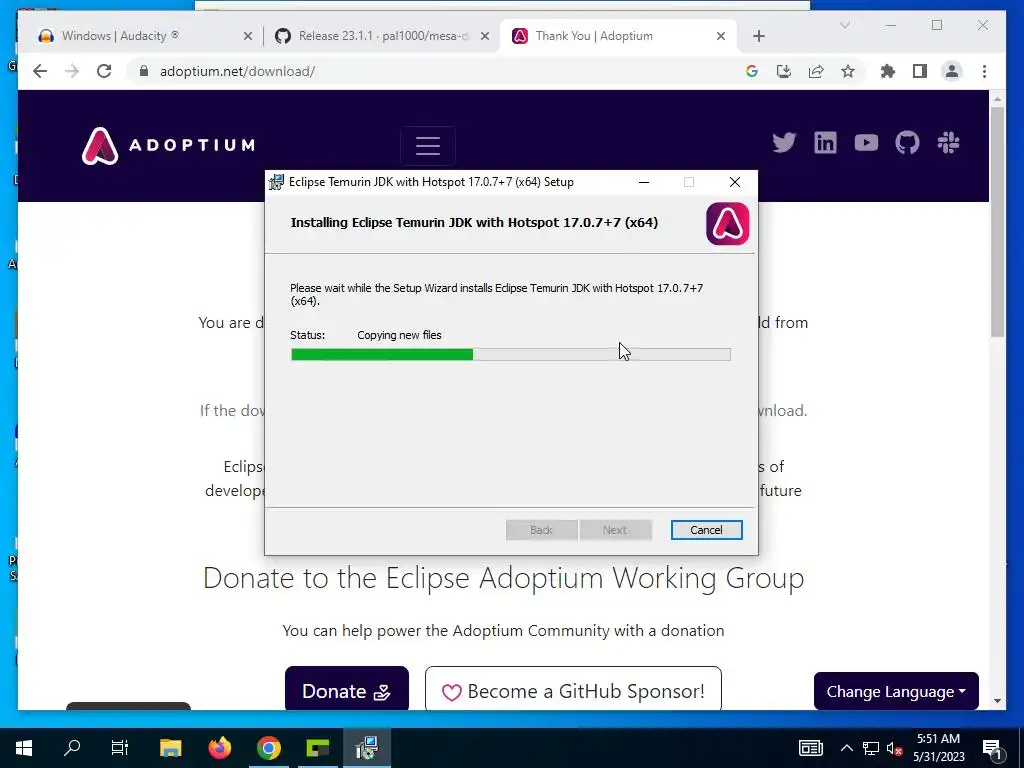Open the clock showing 5:51 AM

coord(938,748)
